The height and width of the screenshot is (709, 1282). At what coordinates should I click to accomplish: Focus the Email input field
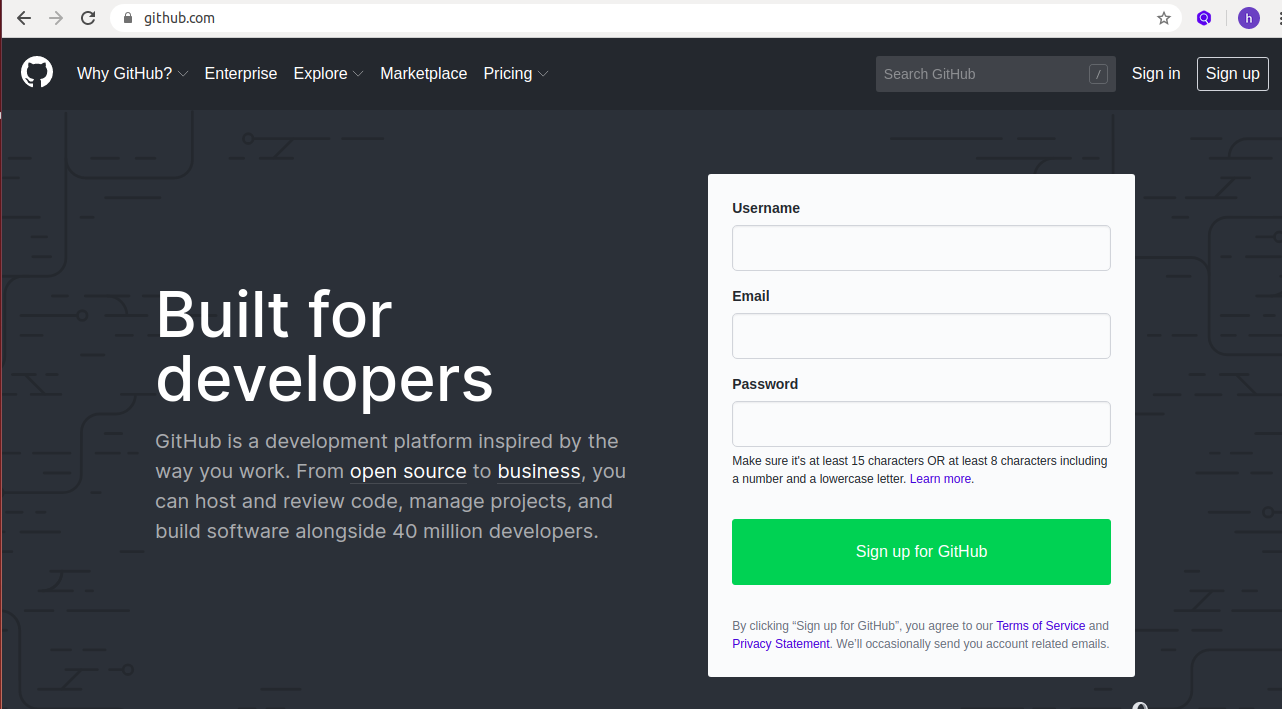pos(921,336)
